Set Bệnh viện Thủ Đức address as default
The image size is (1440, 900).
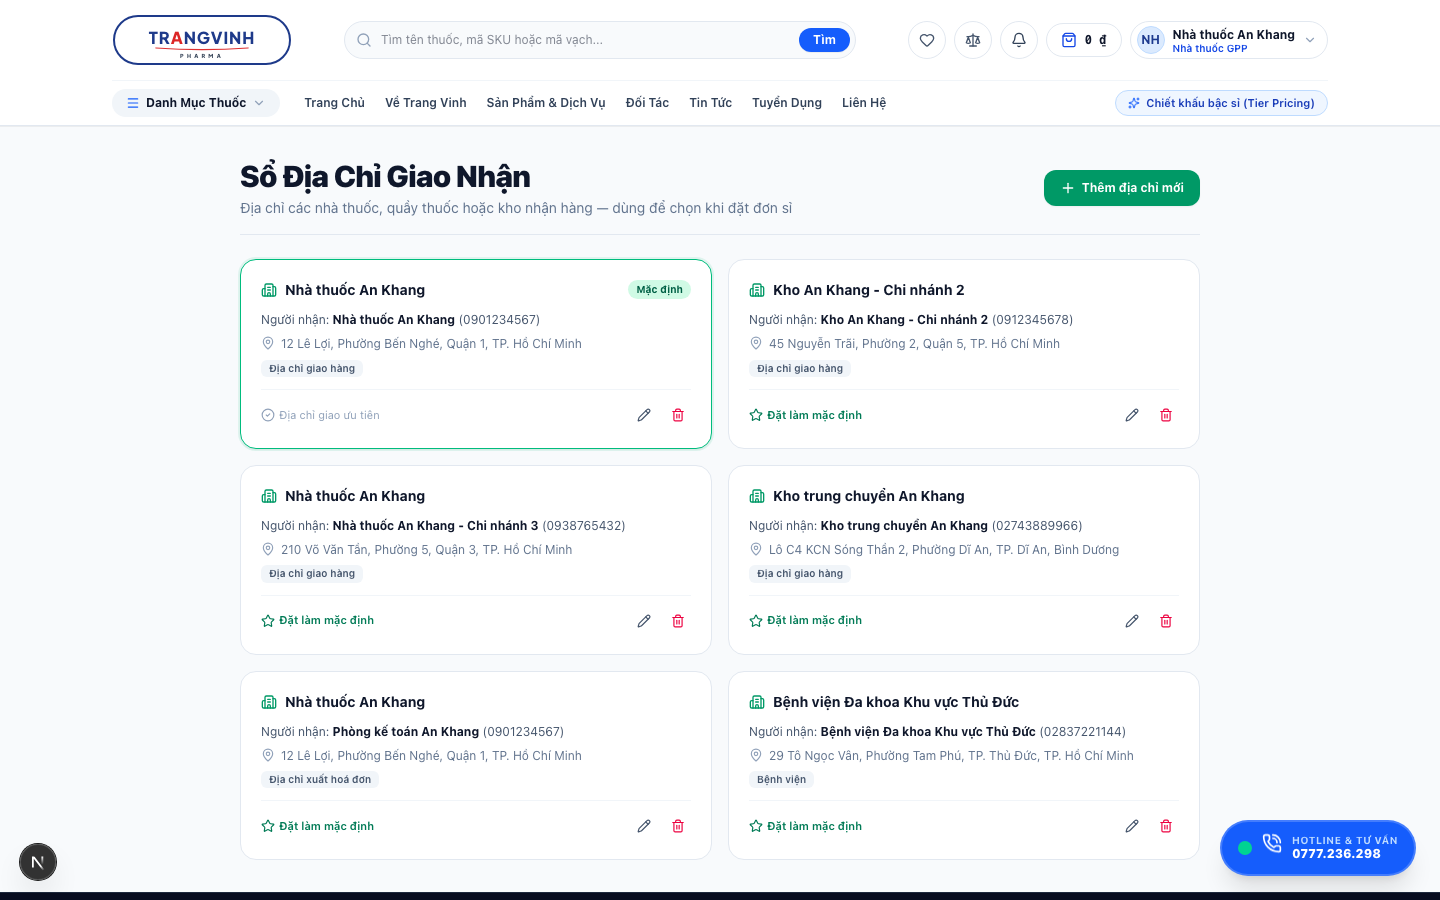click(806, 826)
